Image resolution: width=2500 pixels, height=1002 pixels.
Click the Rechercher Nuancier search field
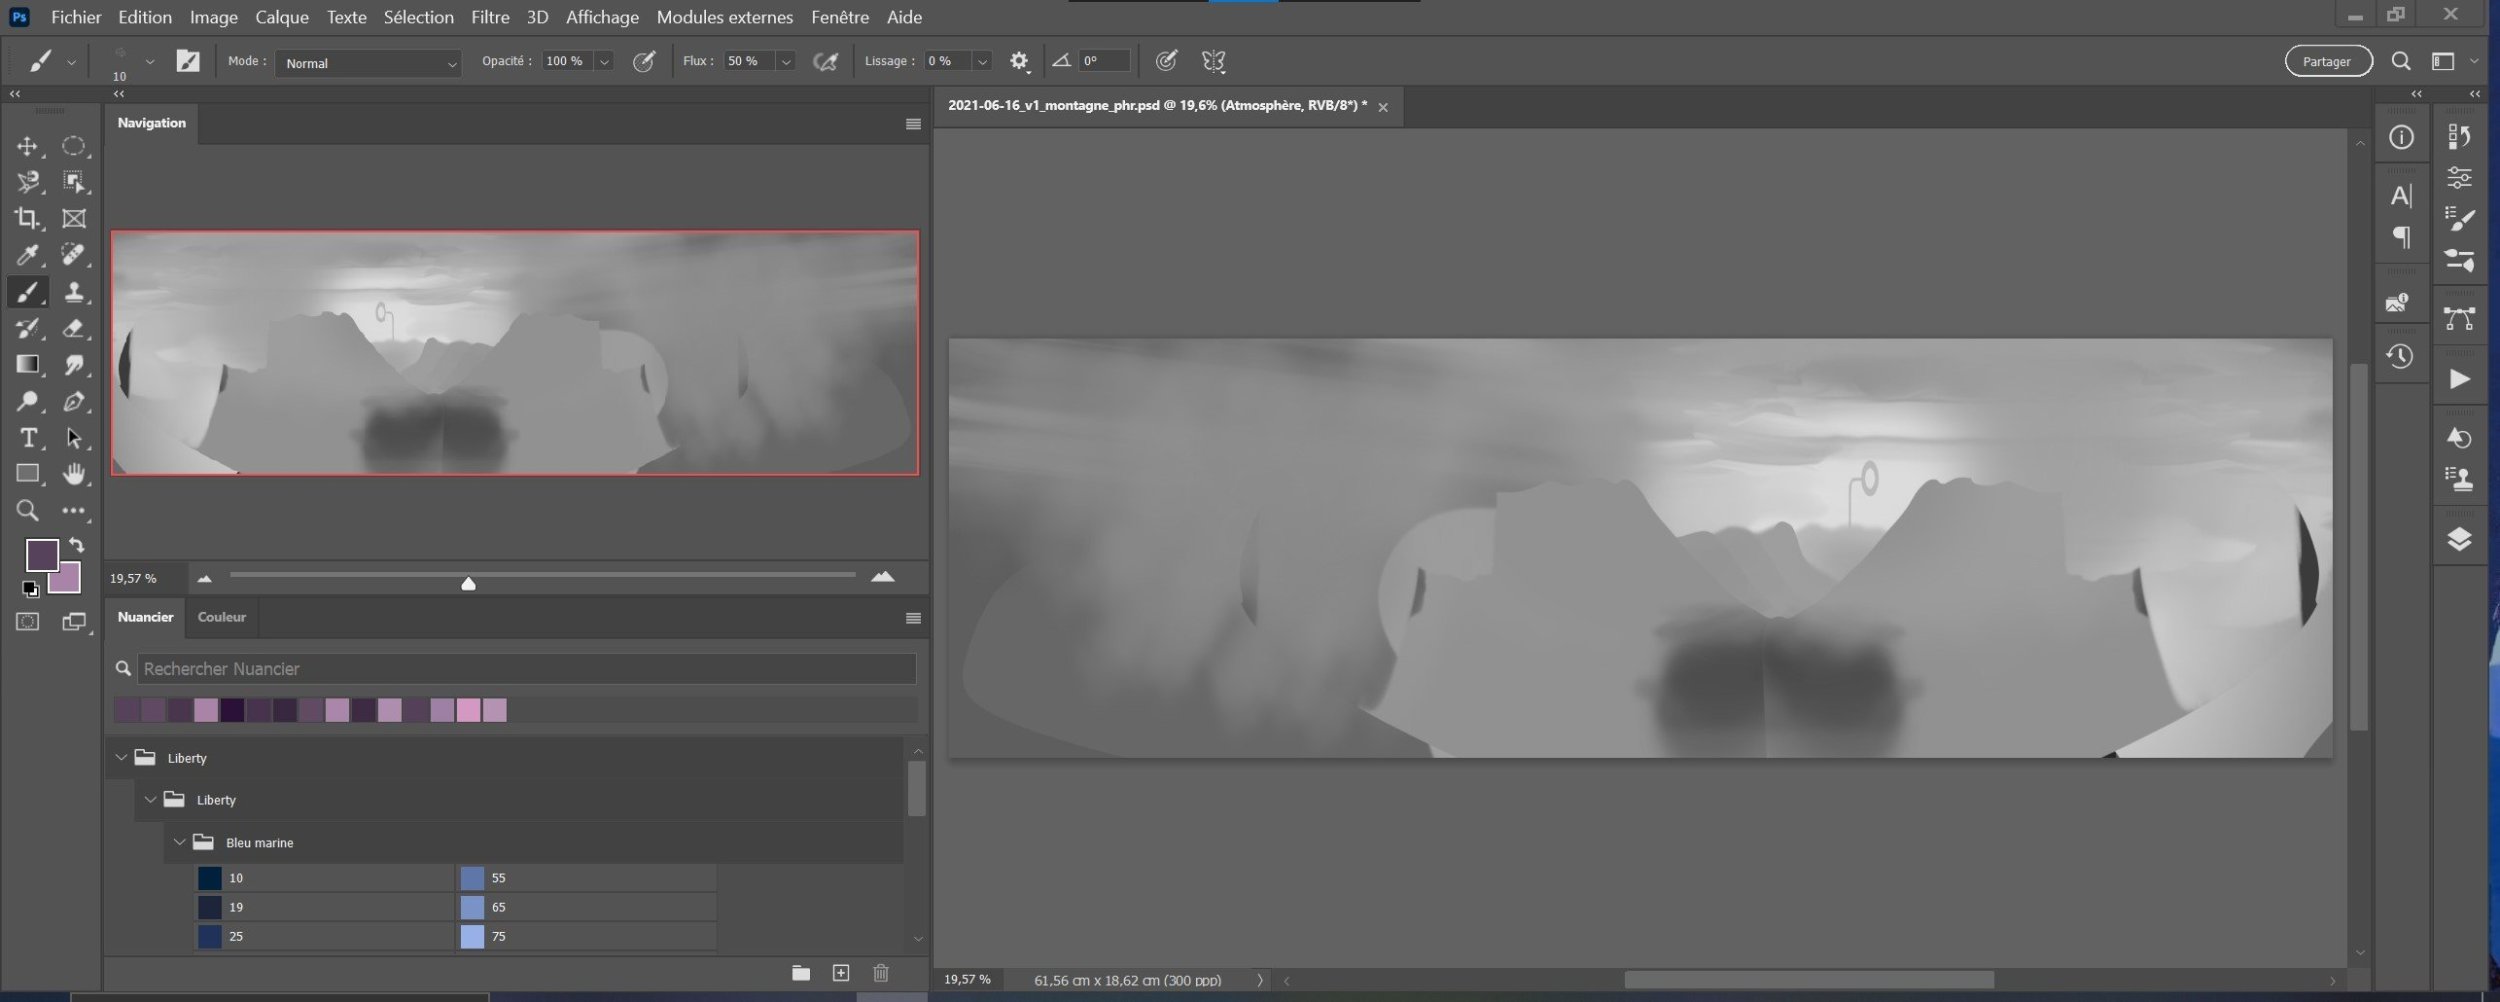[x=526, y=669]
